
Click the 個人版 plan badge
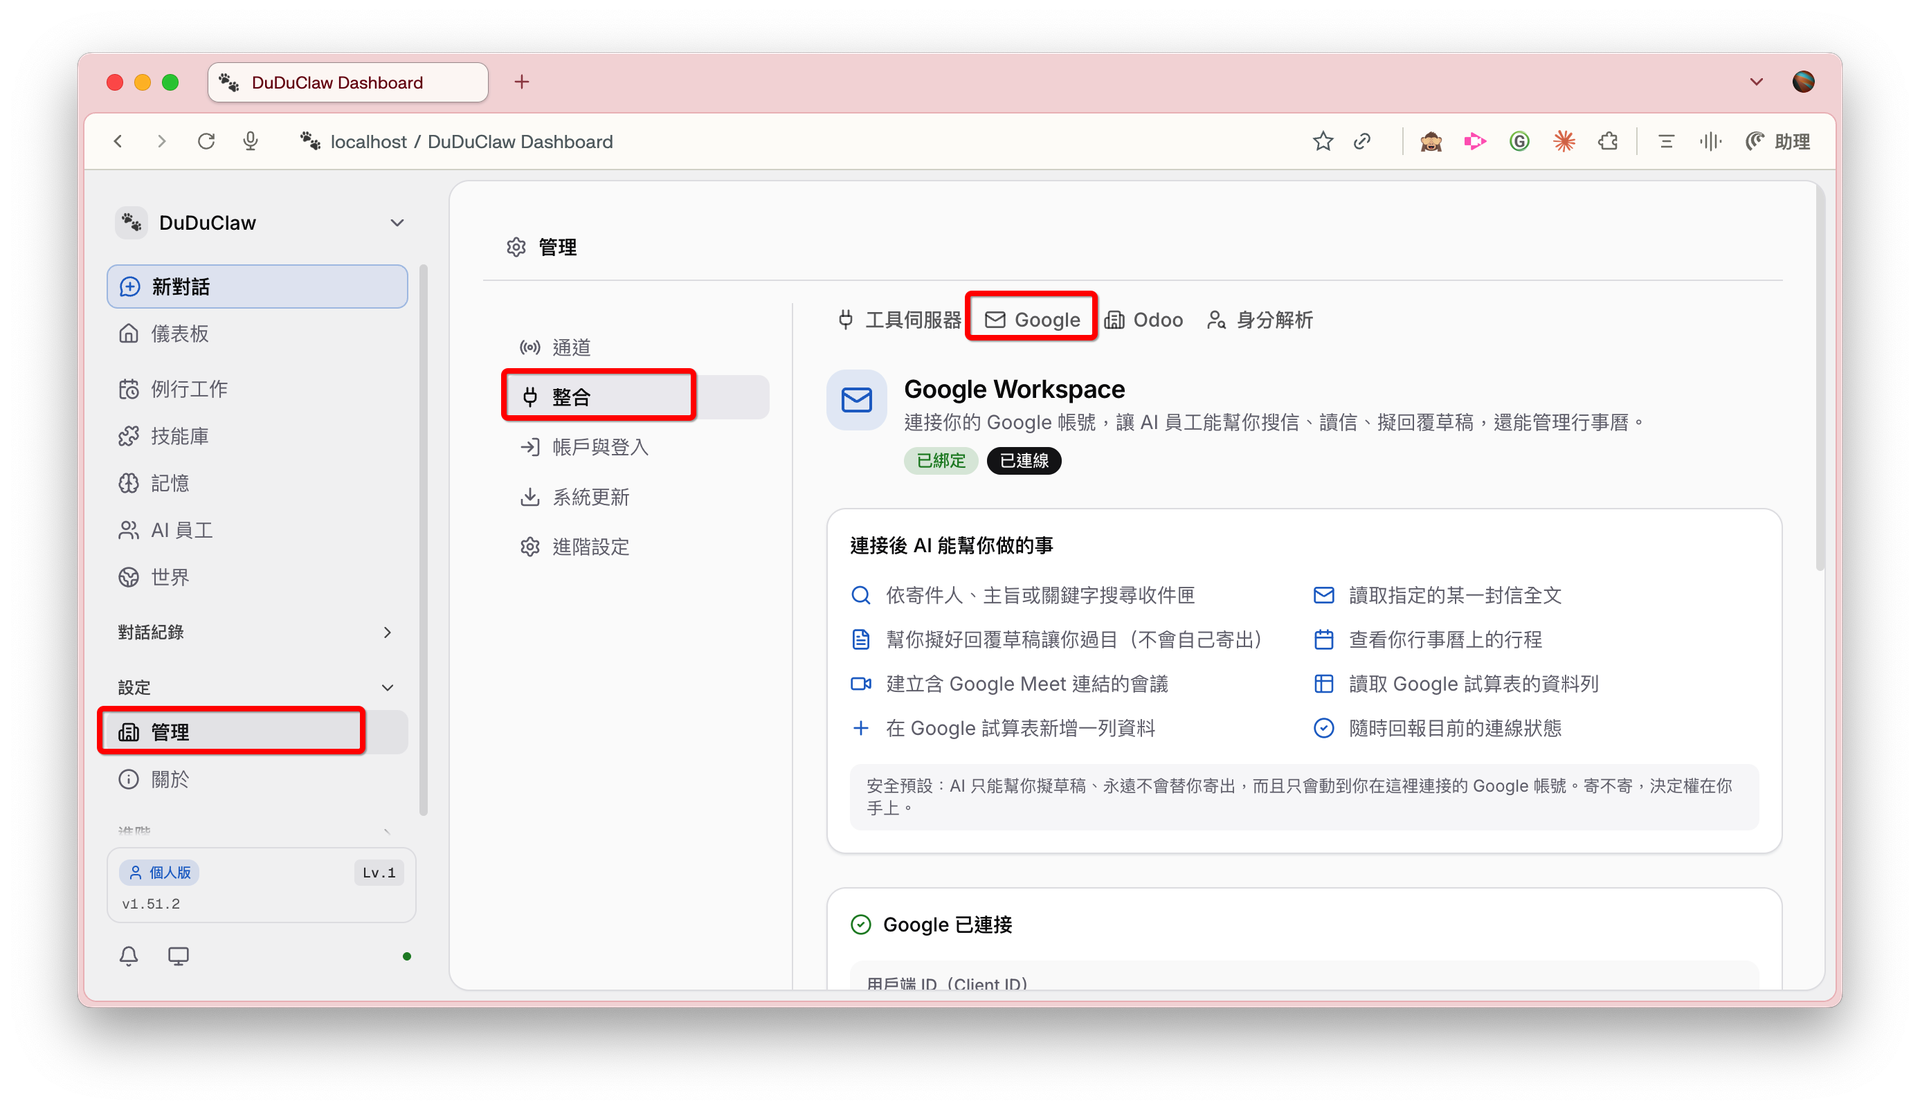160,873
